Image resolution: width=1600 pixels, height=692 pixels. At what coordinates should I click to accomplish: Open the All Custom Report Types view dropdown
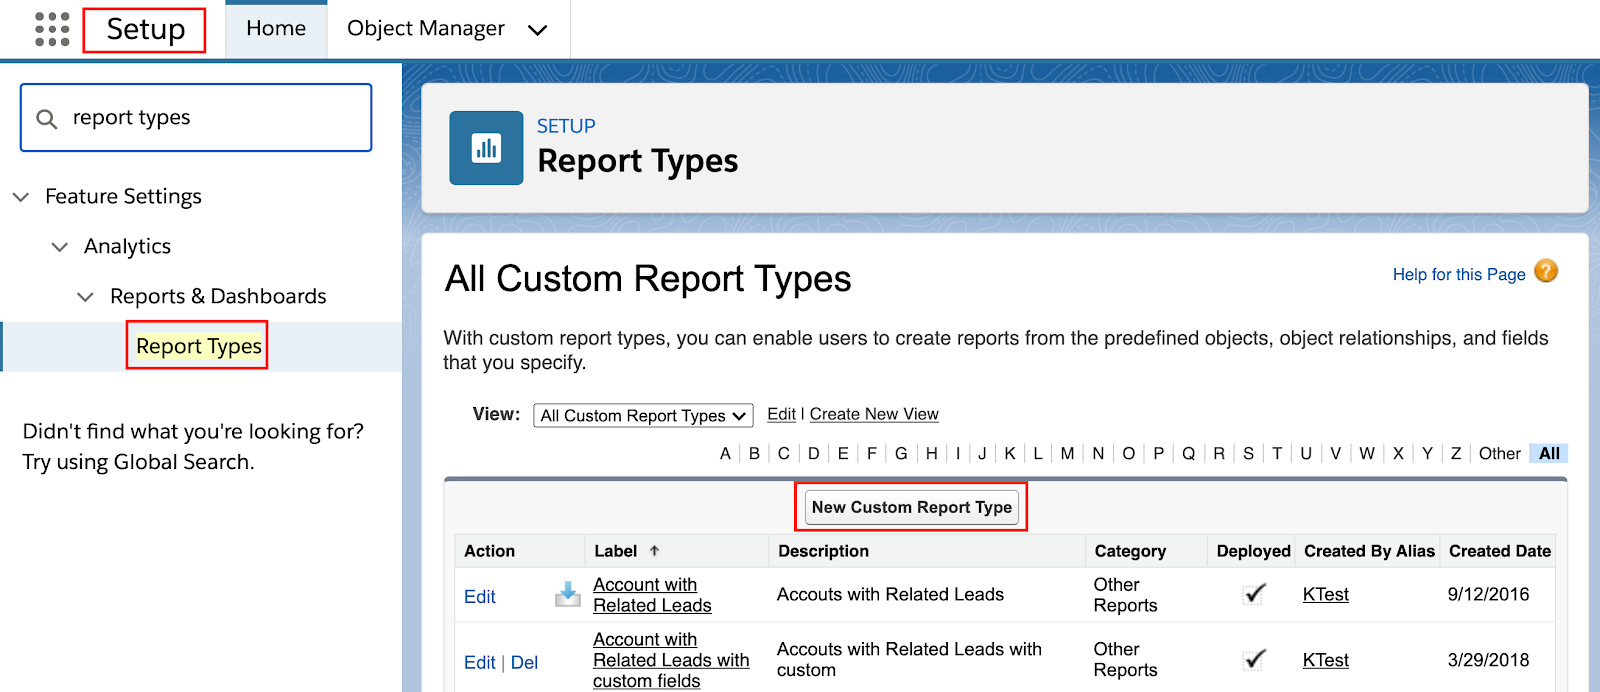point(643,415)
